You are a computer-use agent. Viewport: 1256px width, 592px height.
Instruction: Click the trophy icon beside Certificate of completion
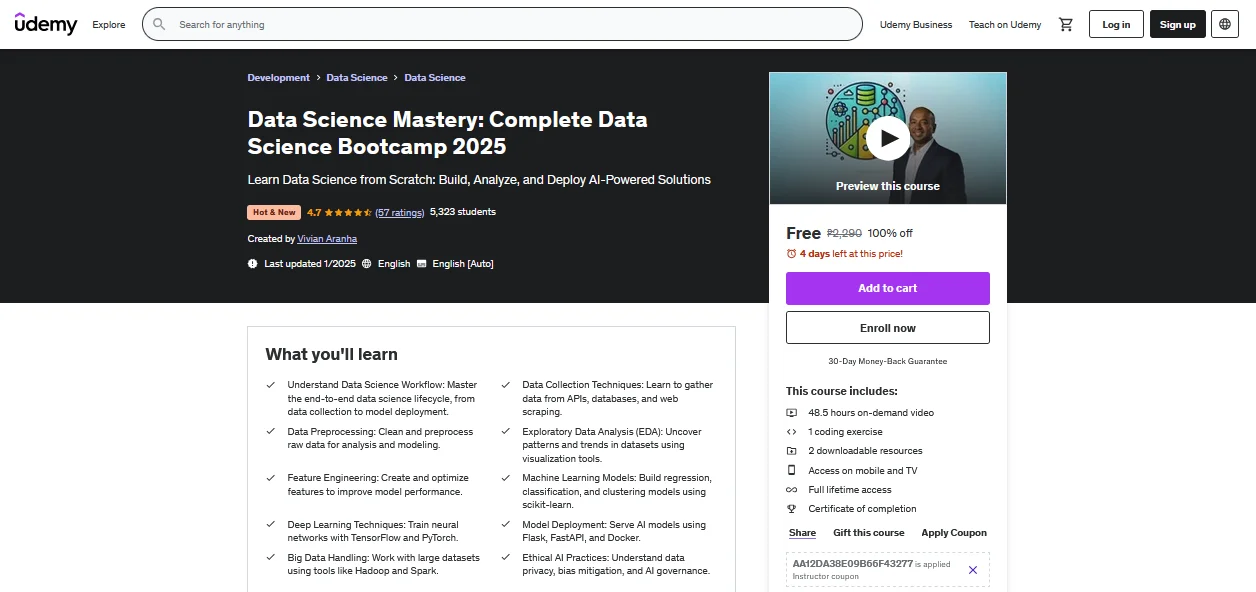pos(792,509)
